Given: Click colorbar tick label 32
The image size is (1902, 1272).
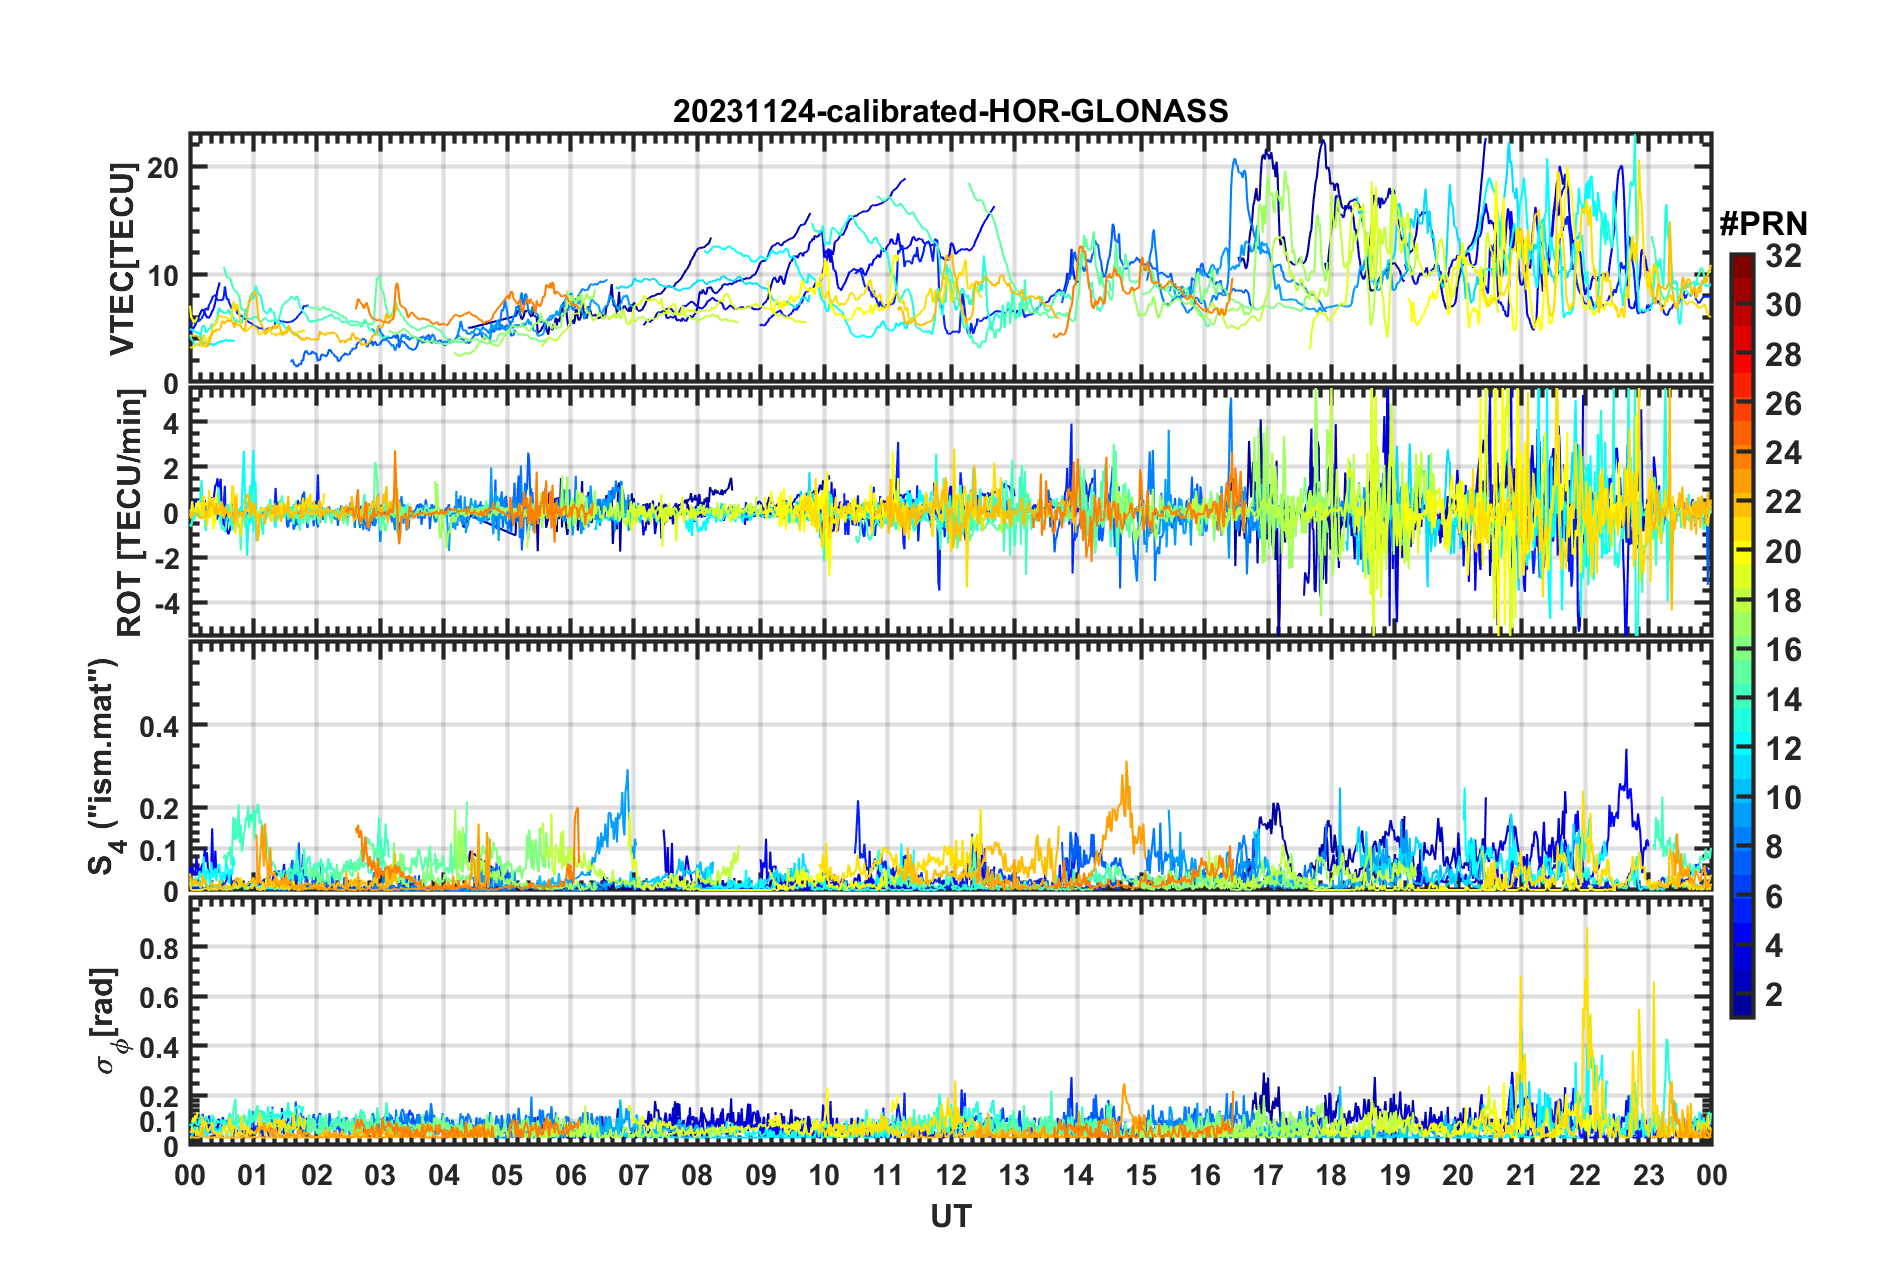Looking at the screenshot, I should pyautogui.click(x=1782, y=256).
